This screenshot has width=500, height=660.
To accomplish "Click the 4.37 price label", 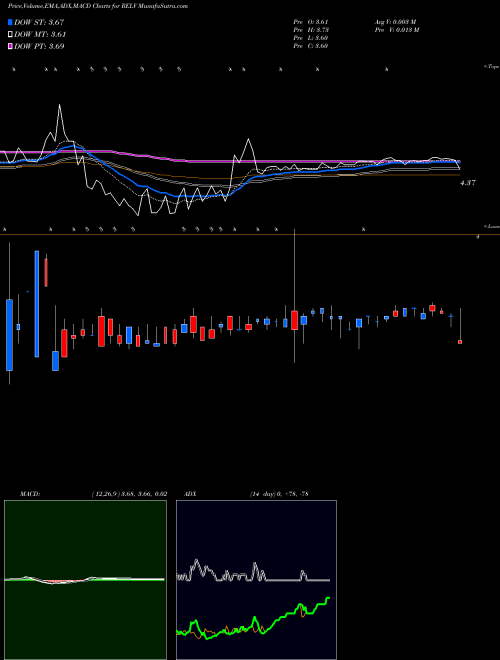I will pyautogui.click(x=468, y=183).
